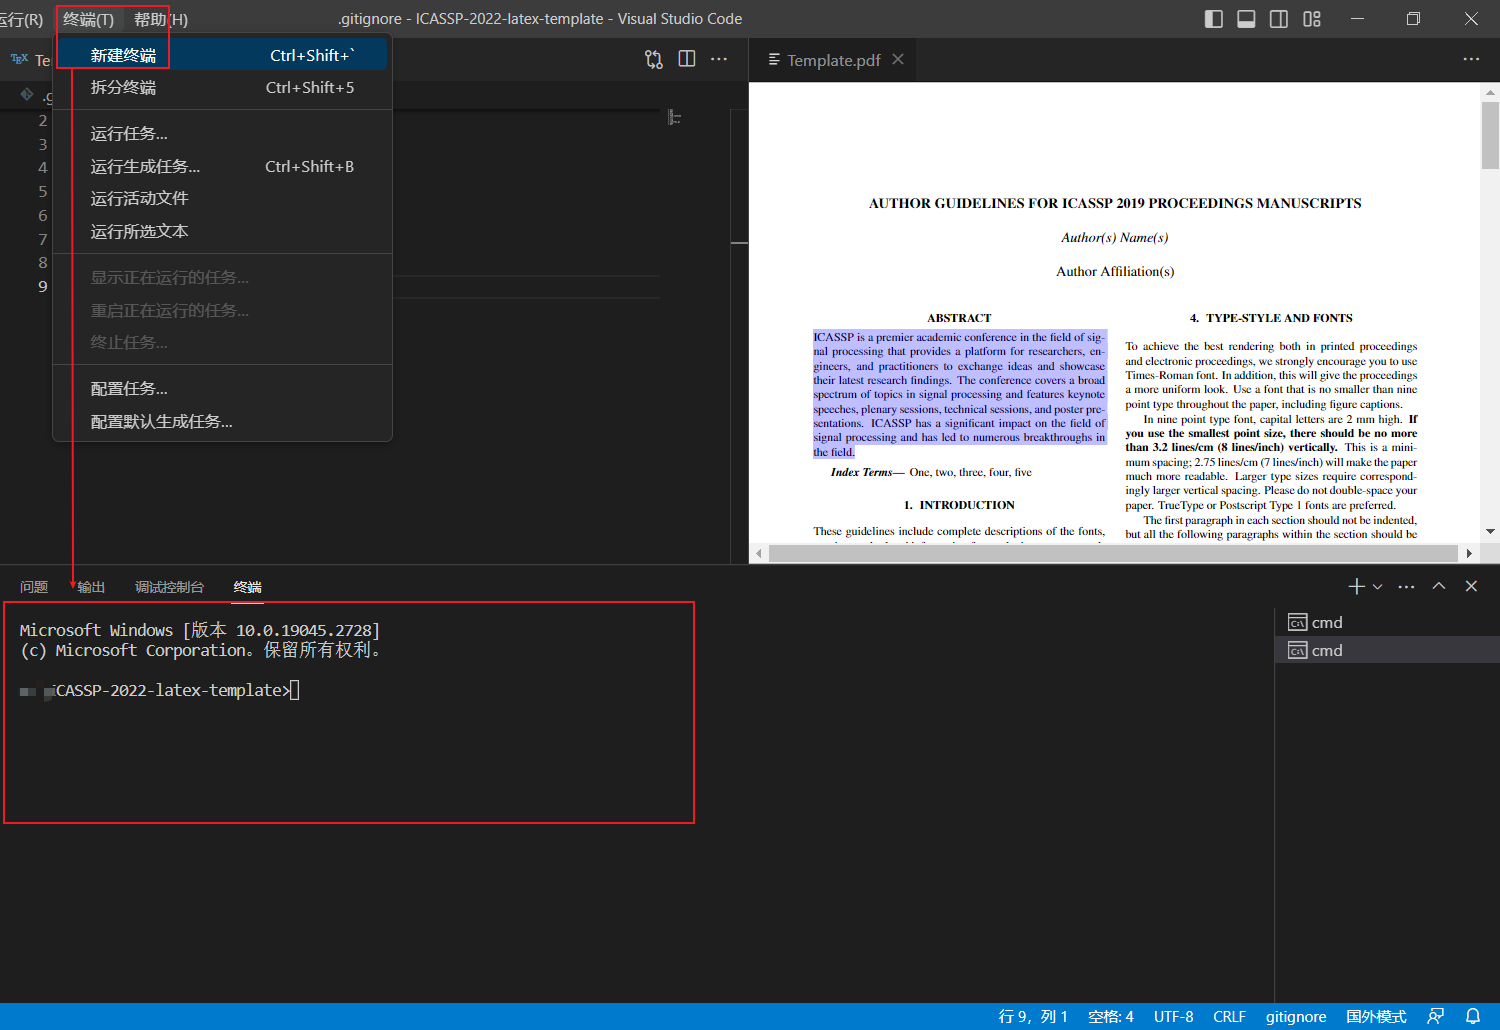Switch to the 终端 panel tab
Viewport: 1500px width, 1030px height.
click(x=247, y=587)
